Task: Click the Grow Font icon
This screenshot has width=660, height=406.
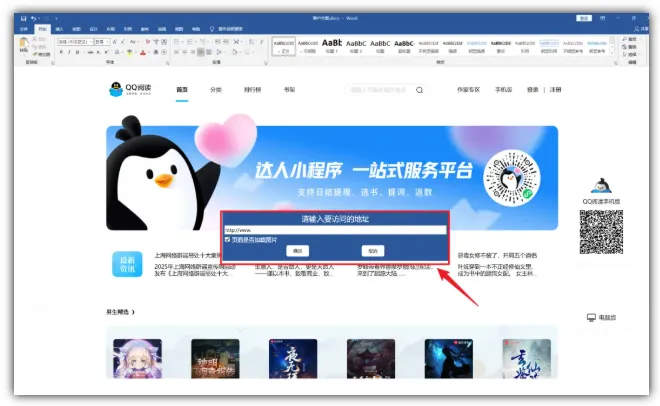Action: 114,42
